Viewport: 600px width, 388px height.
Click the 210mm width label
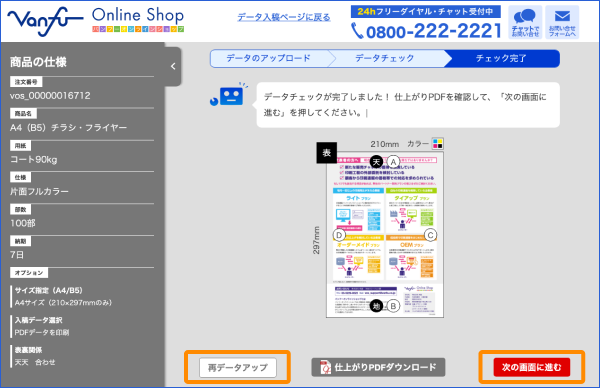[x=384, y=144]
